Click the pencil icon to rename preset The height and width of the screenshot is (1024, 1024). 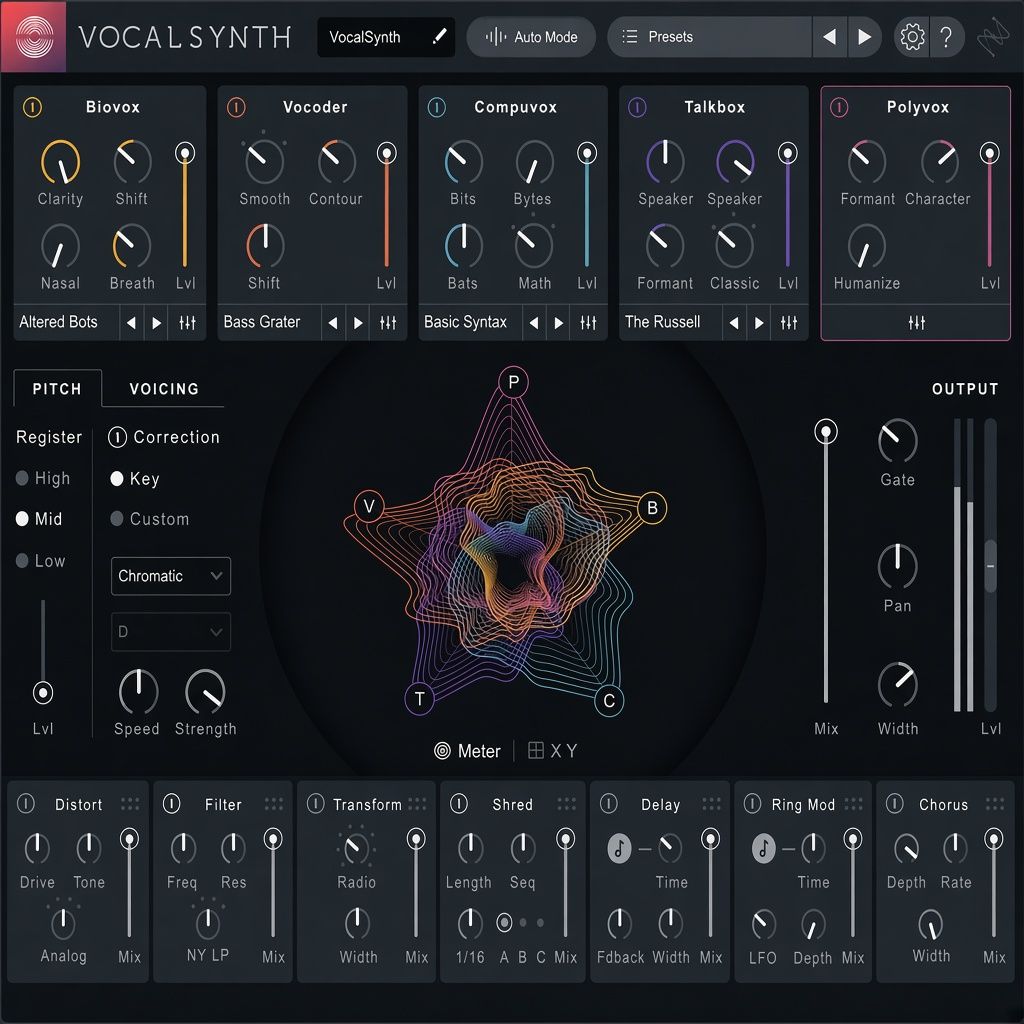point(440,36)
